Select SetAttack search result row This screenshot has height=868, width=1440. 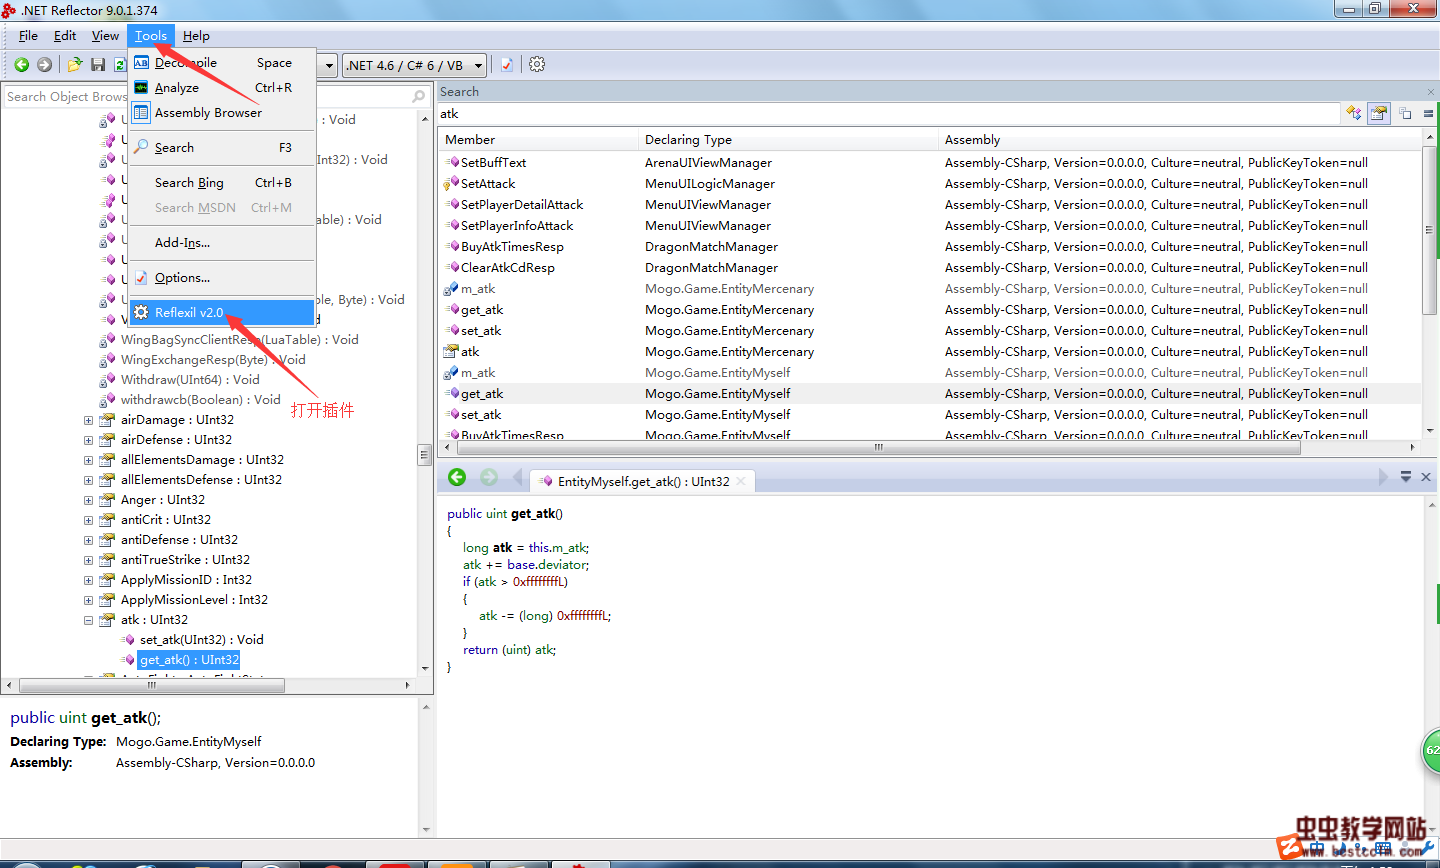(x=930, y=184)
